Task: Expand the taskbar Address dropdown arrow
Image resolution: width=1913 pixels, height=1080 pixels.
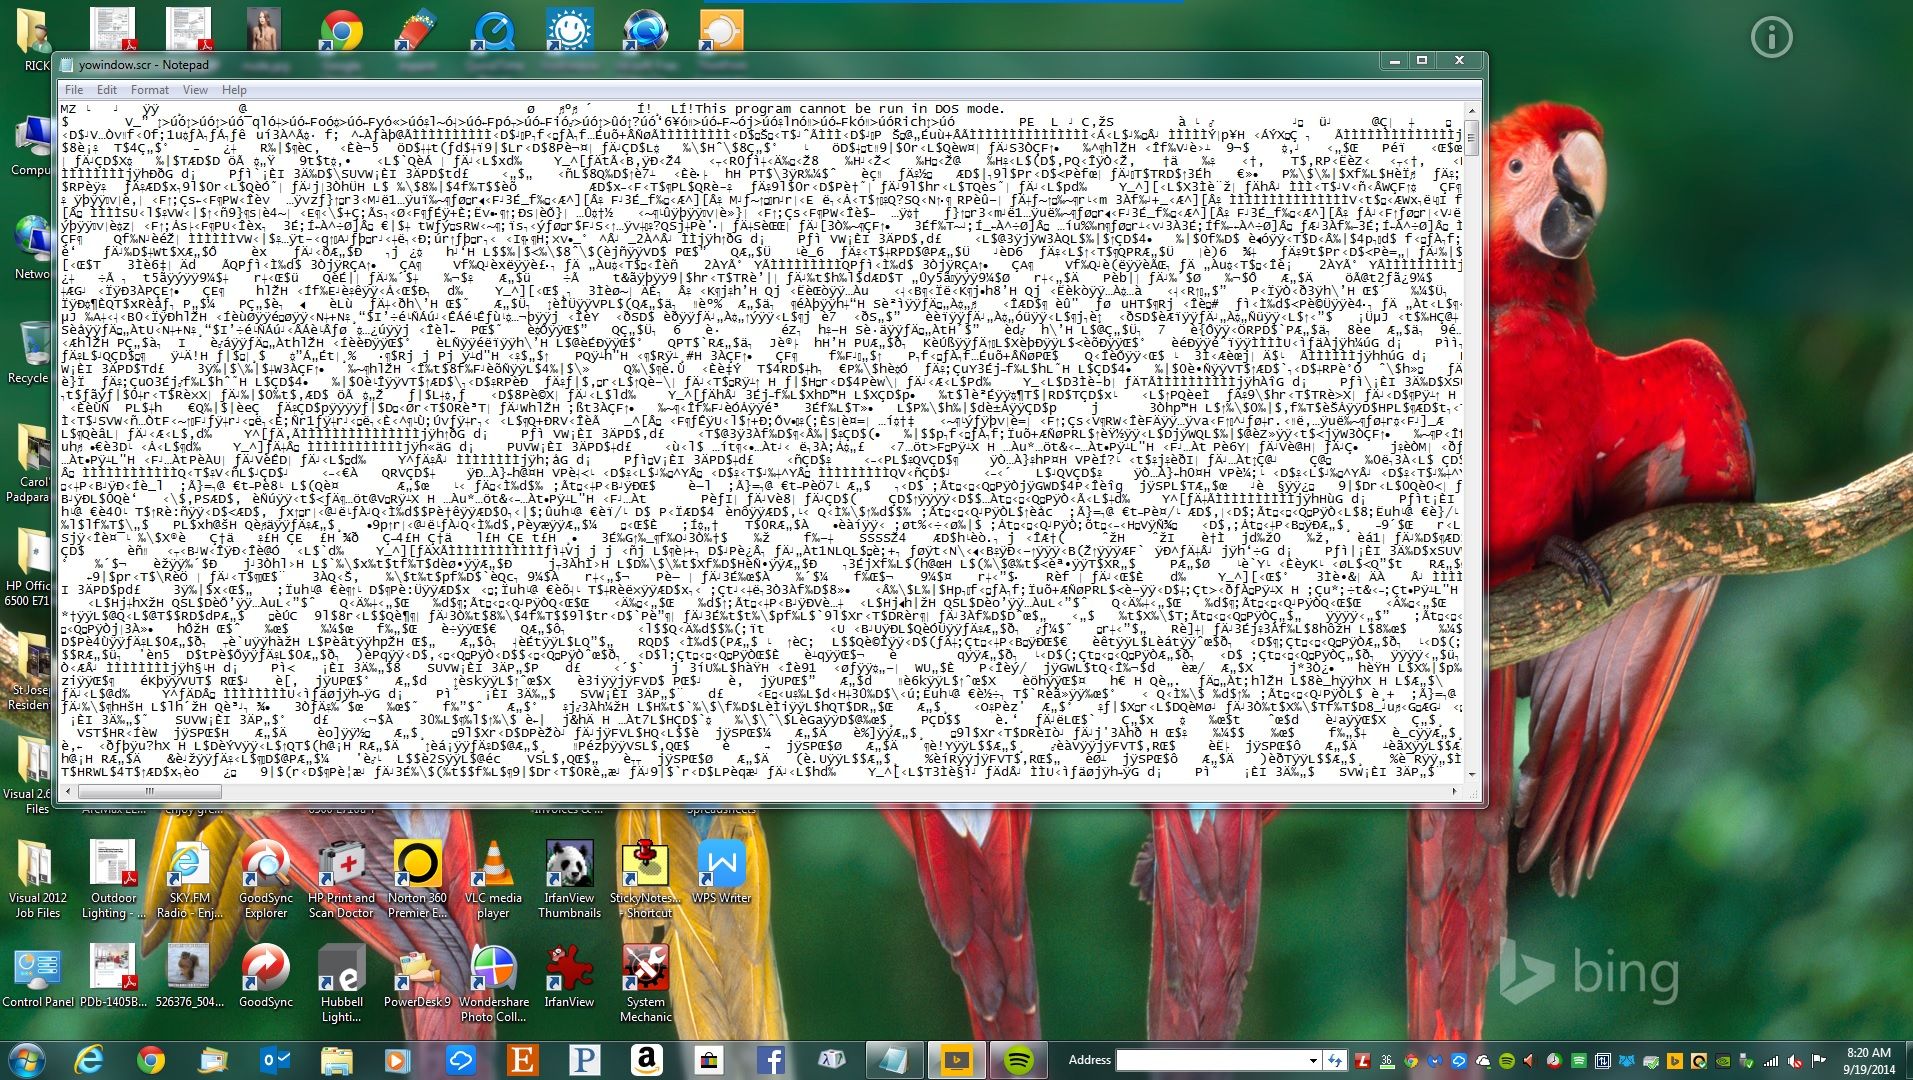Action: [1312, 1060]
